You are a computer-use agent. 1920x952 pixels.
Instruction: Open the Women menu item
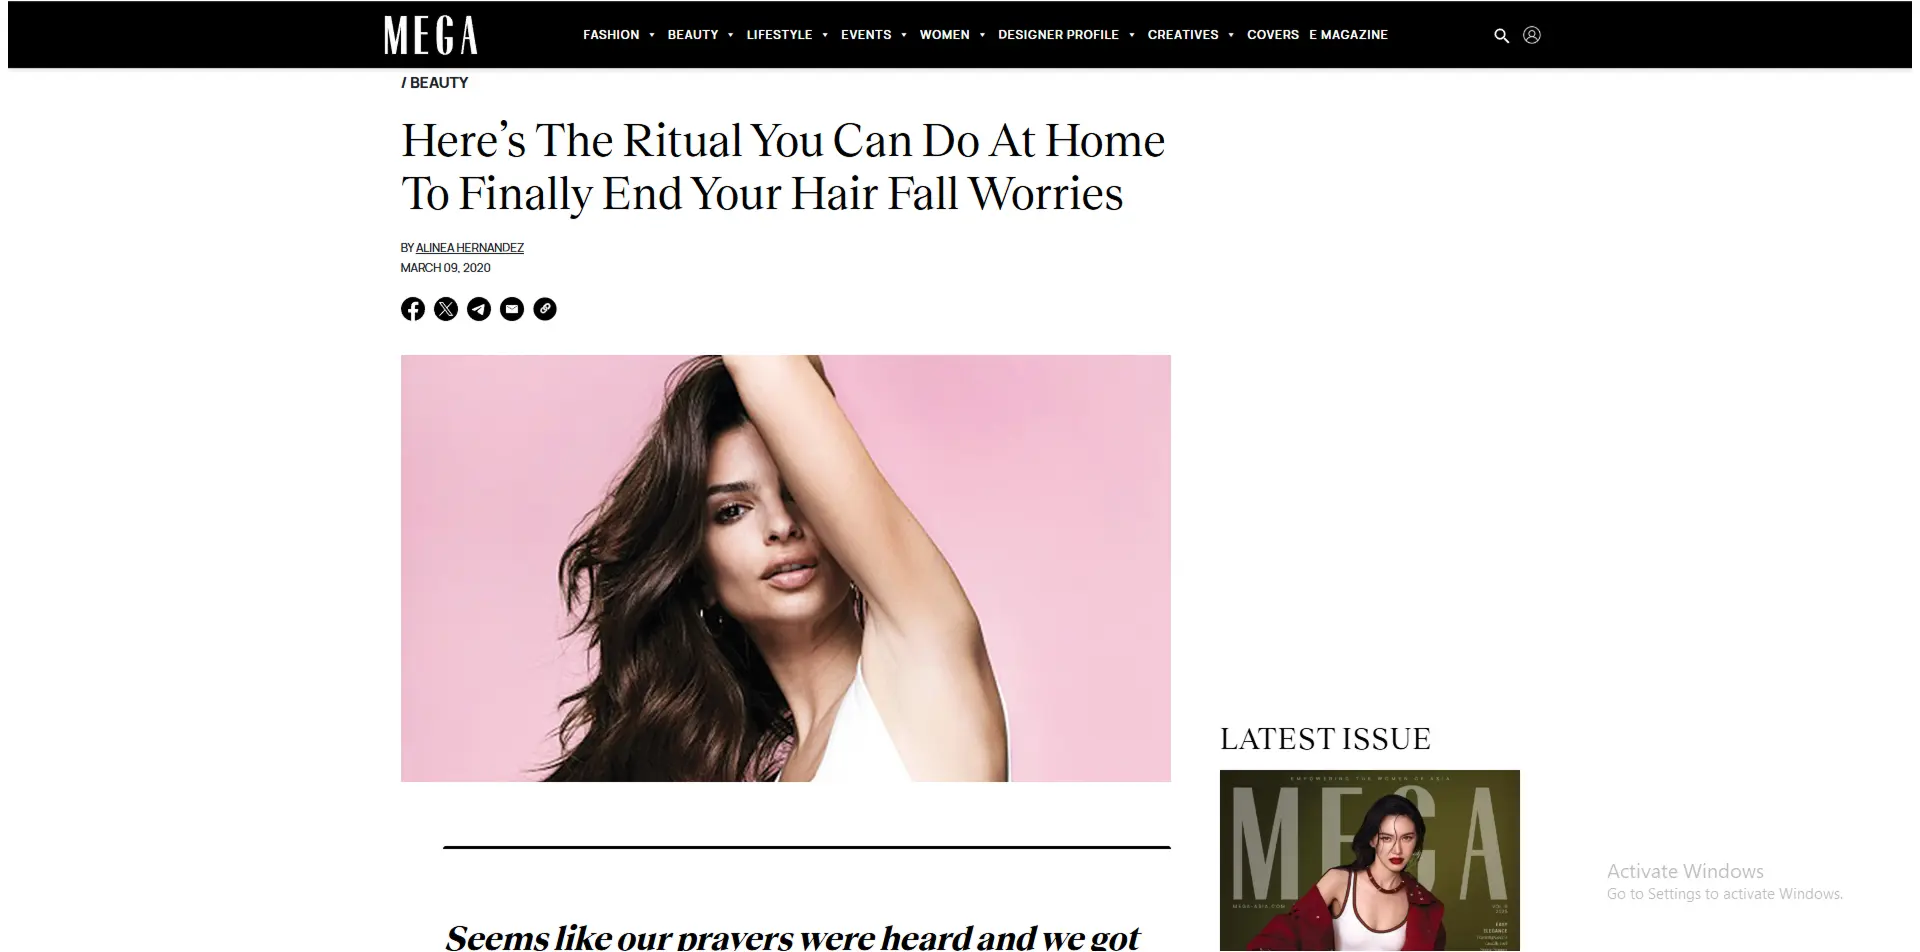(944, 35)
